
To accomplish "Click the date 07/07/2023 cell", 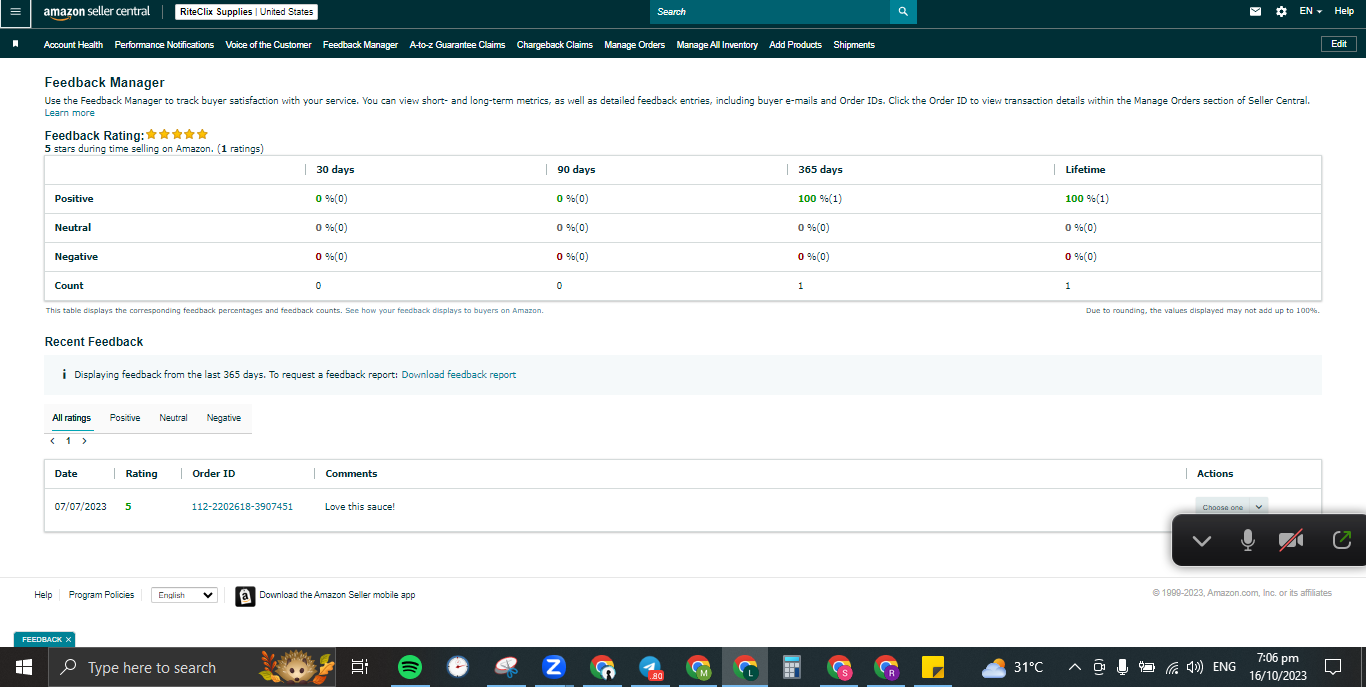I will [x=81, y=507].
